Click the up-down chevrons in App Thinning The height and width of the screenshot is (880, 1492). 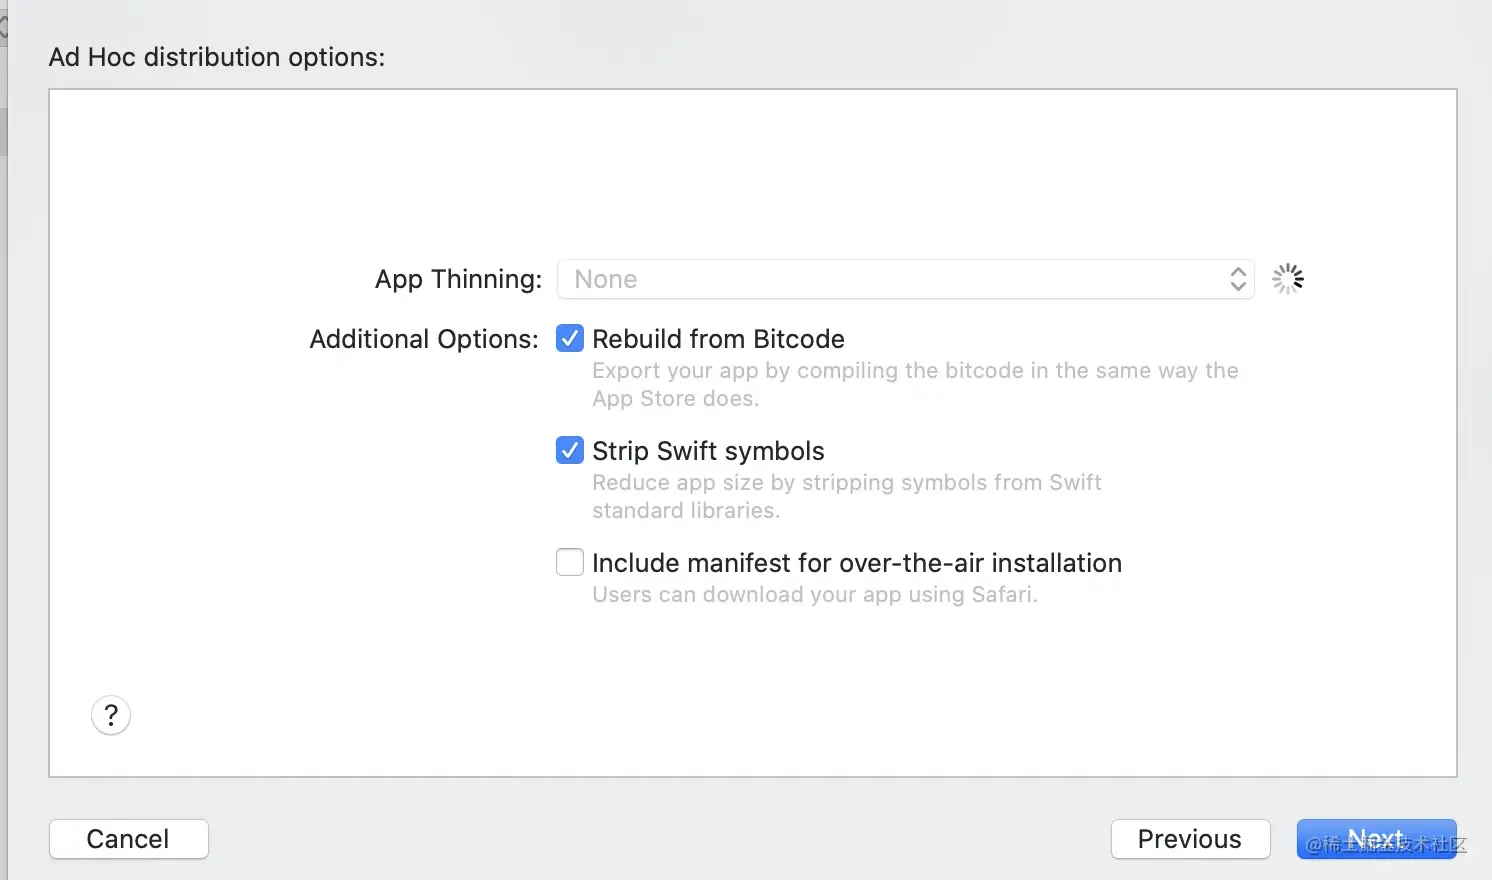(x=1238, y=279)
